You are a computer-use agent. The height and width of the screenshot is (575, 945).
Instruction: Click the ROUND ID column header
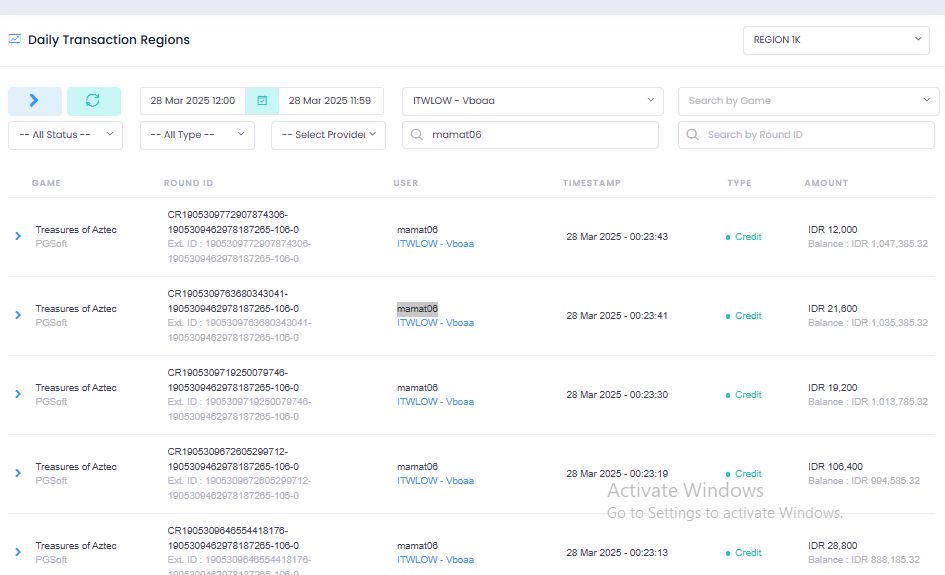click(x=189, y=183)
